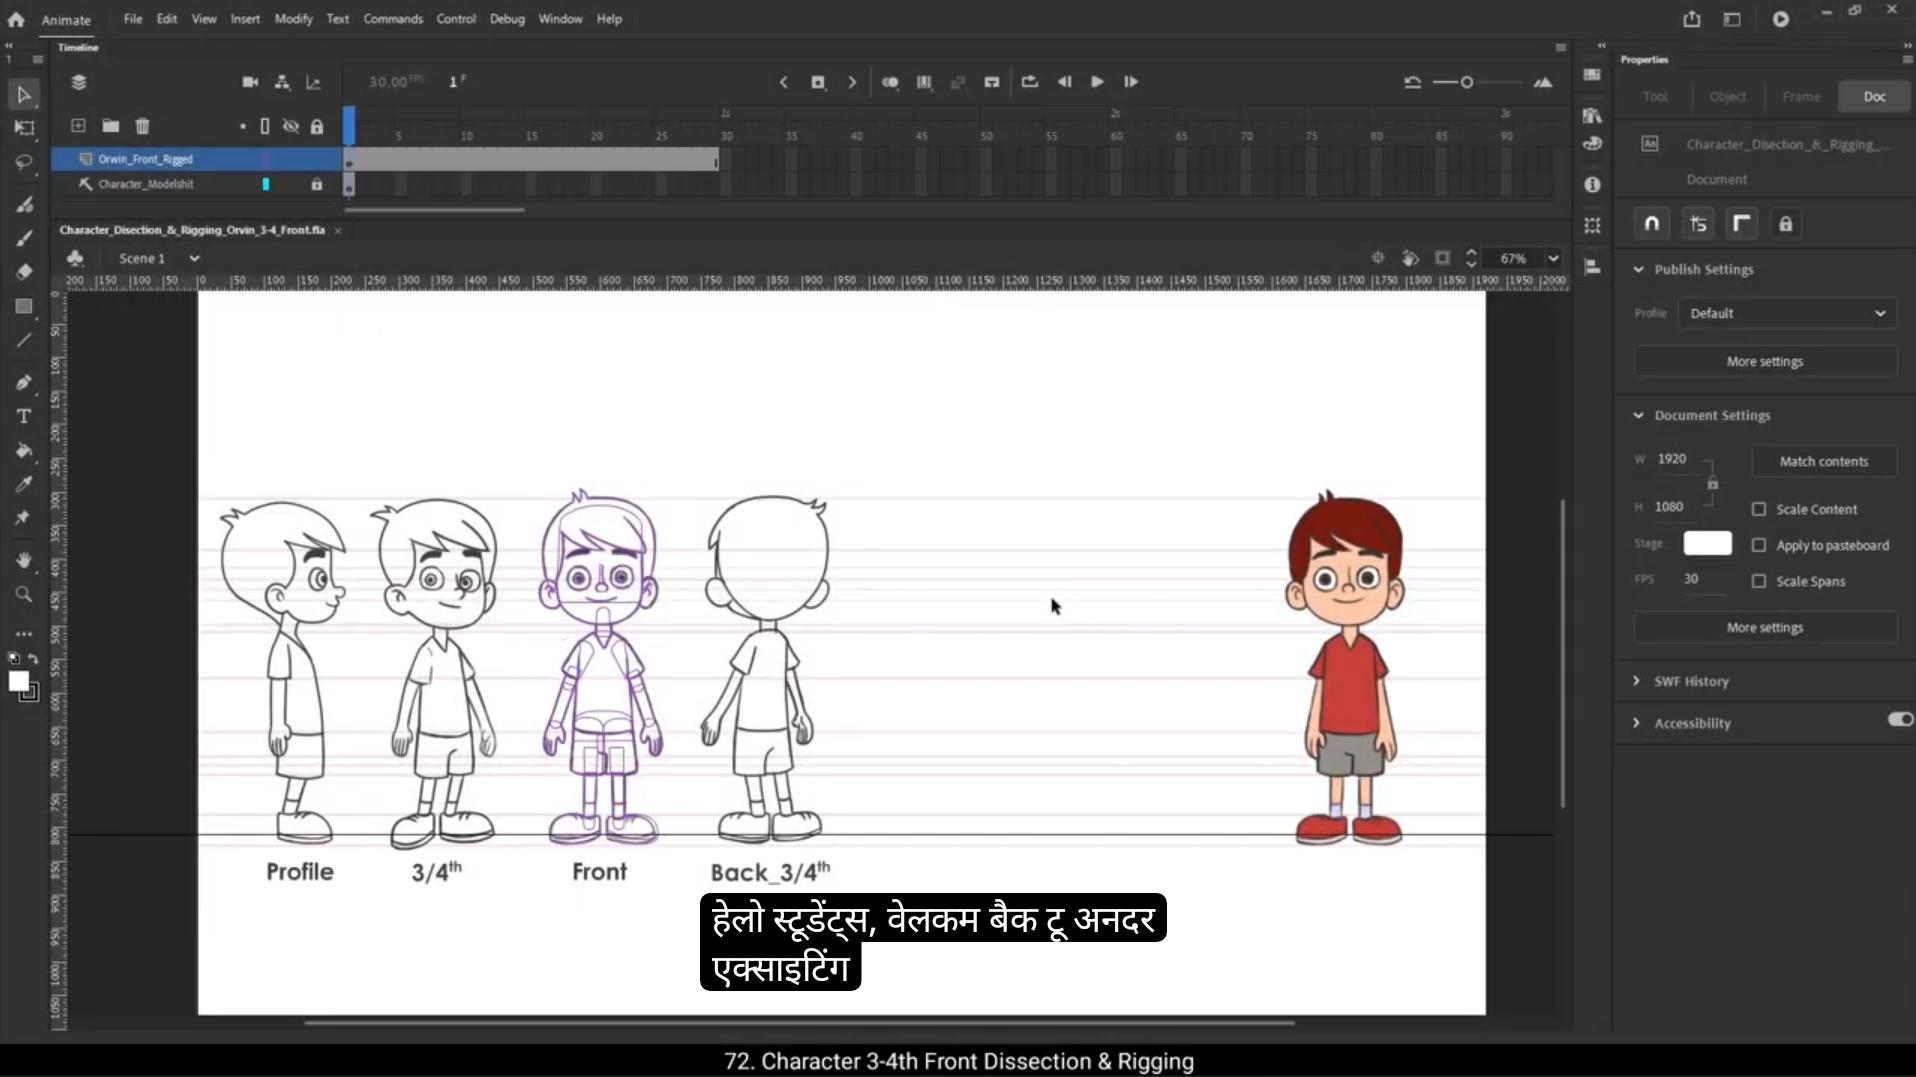Open the Profile Default dropdown
This screenshot has height=1077, width=1916.
tap(1787, 313)
